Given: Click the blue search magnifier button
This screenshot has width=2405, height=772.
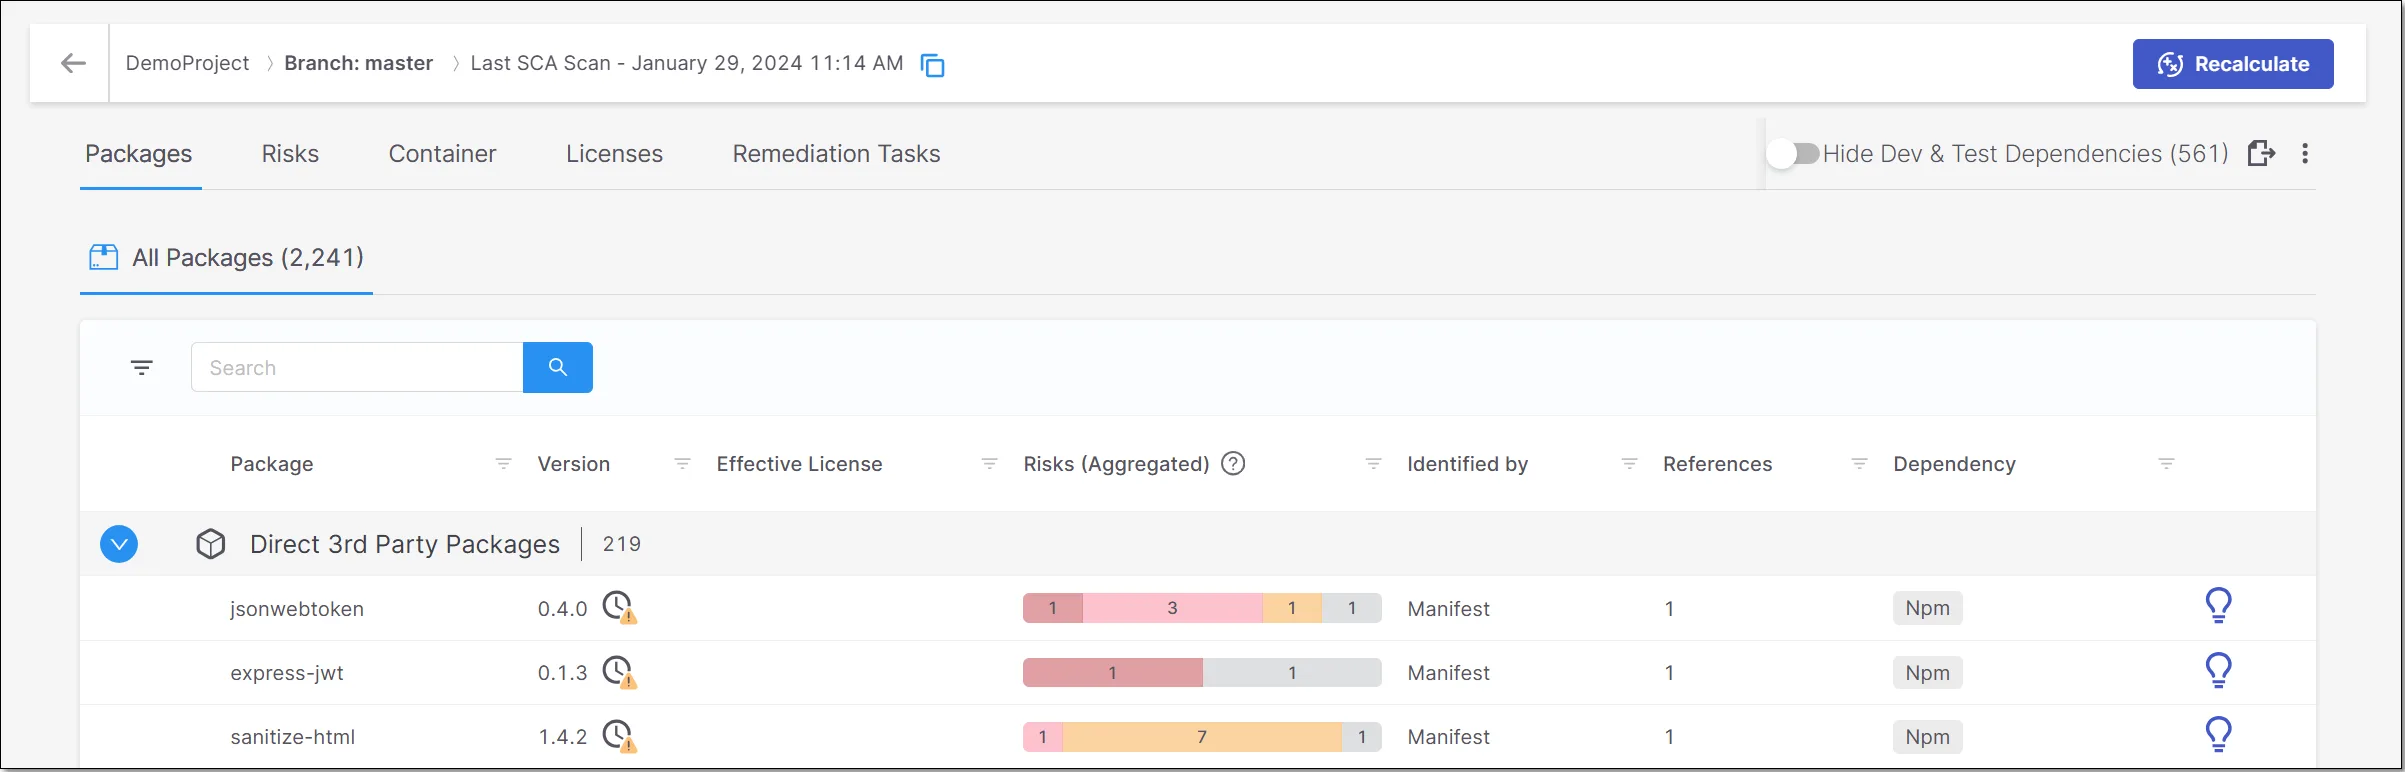Looking at the screenshot, I should click(558, 367).
